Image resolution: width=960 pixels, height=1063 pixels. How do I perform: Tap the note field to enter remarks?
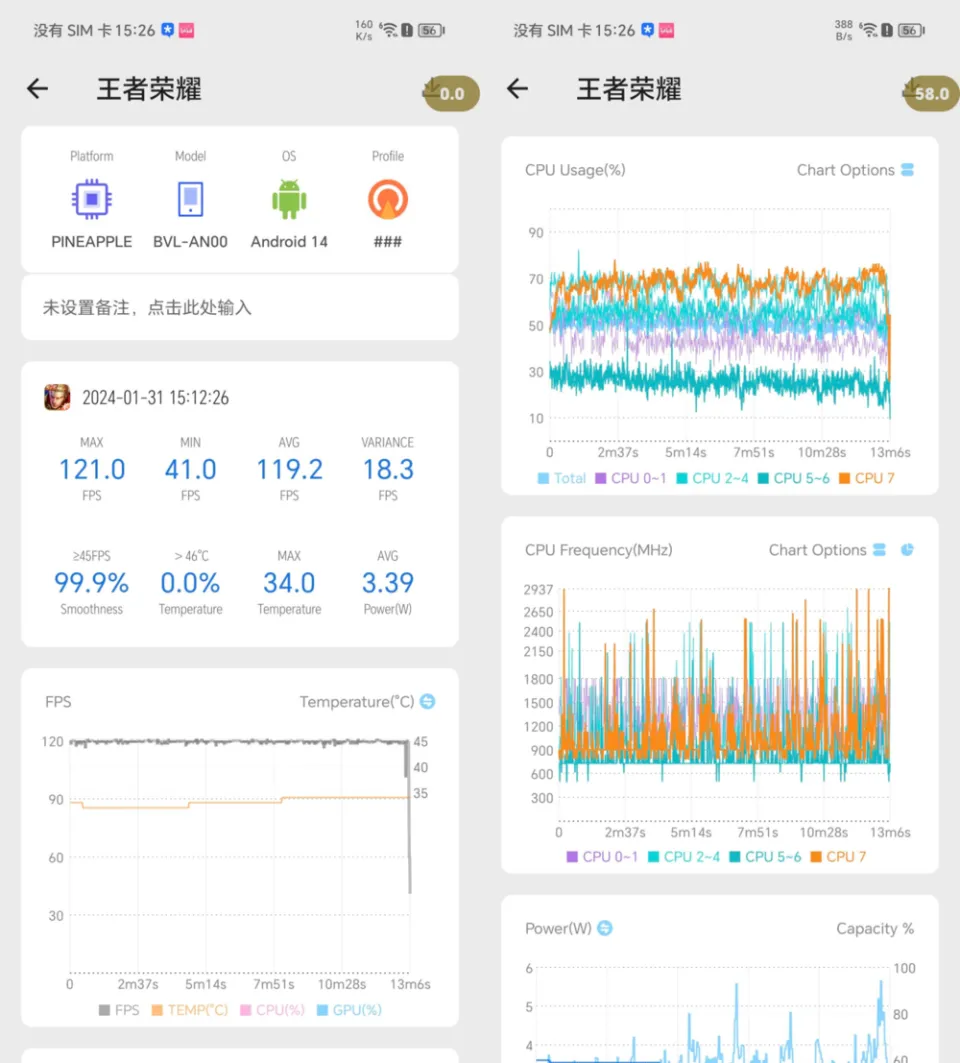[240, 308]
